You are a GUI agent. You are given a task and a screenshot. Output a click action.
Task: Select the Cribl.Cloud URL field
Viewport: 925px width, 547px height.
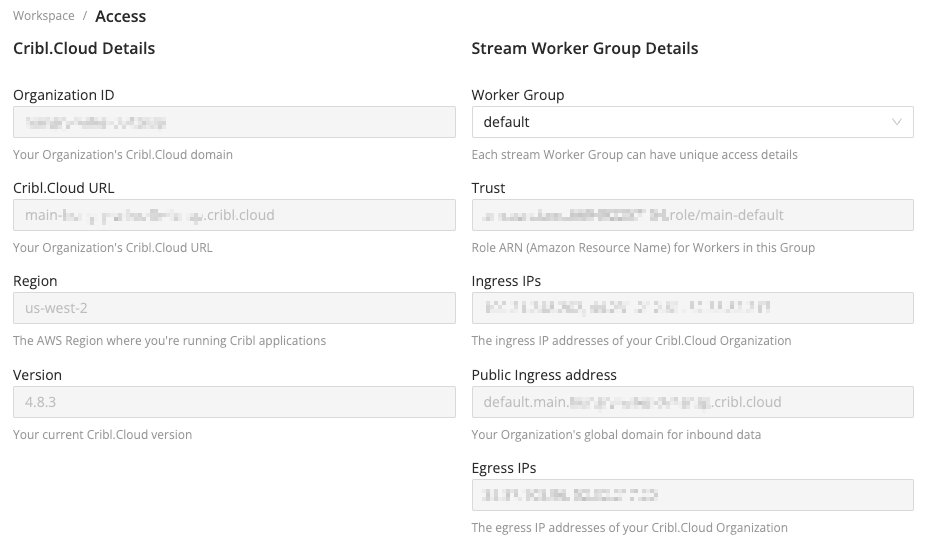pyautogui.click(x=234, y=215)
